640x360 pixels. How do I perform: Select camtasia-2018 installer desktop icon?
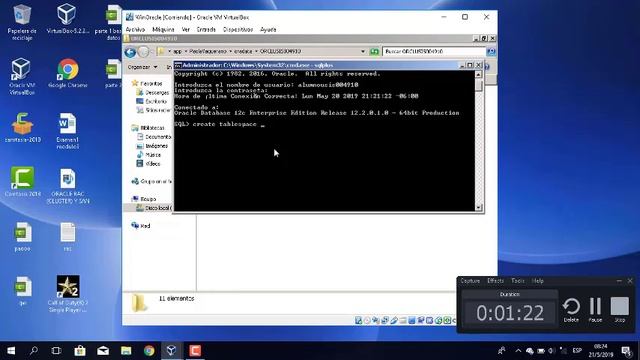tap(22, 128)
